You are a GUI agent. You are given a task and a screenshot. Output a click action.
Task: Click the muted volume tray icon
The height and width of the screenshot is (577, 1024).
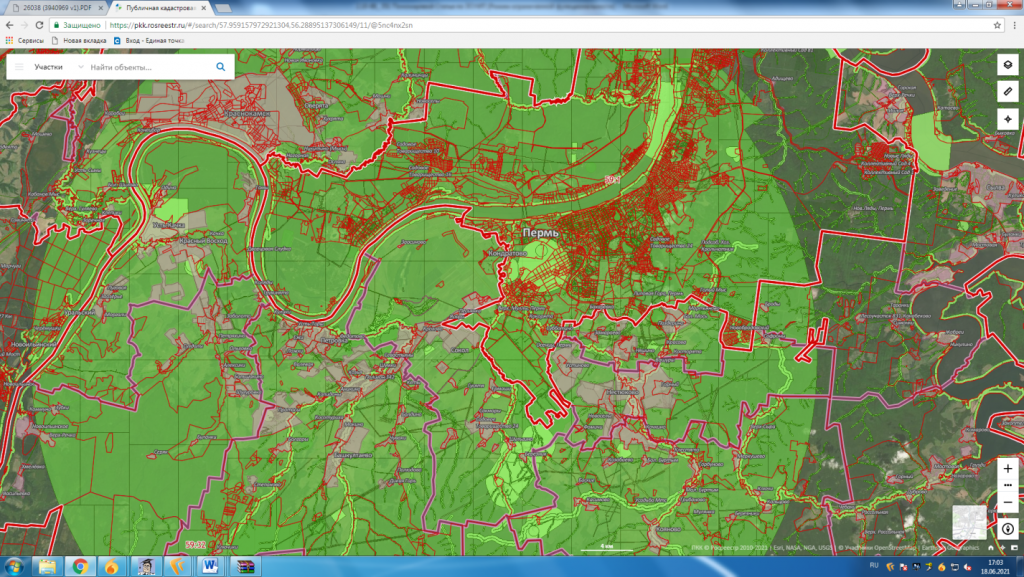pos(967,567)
